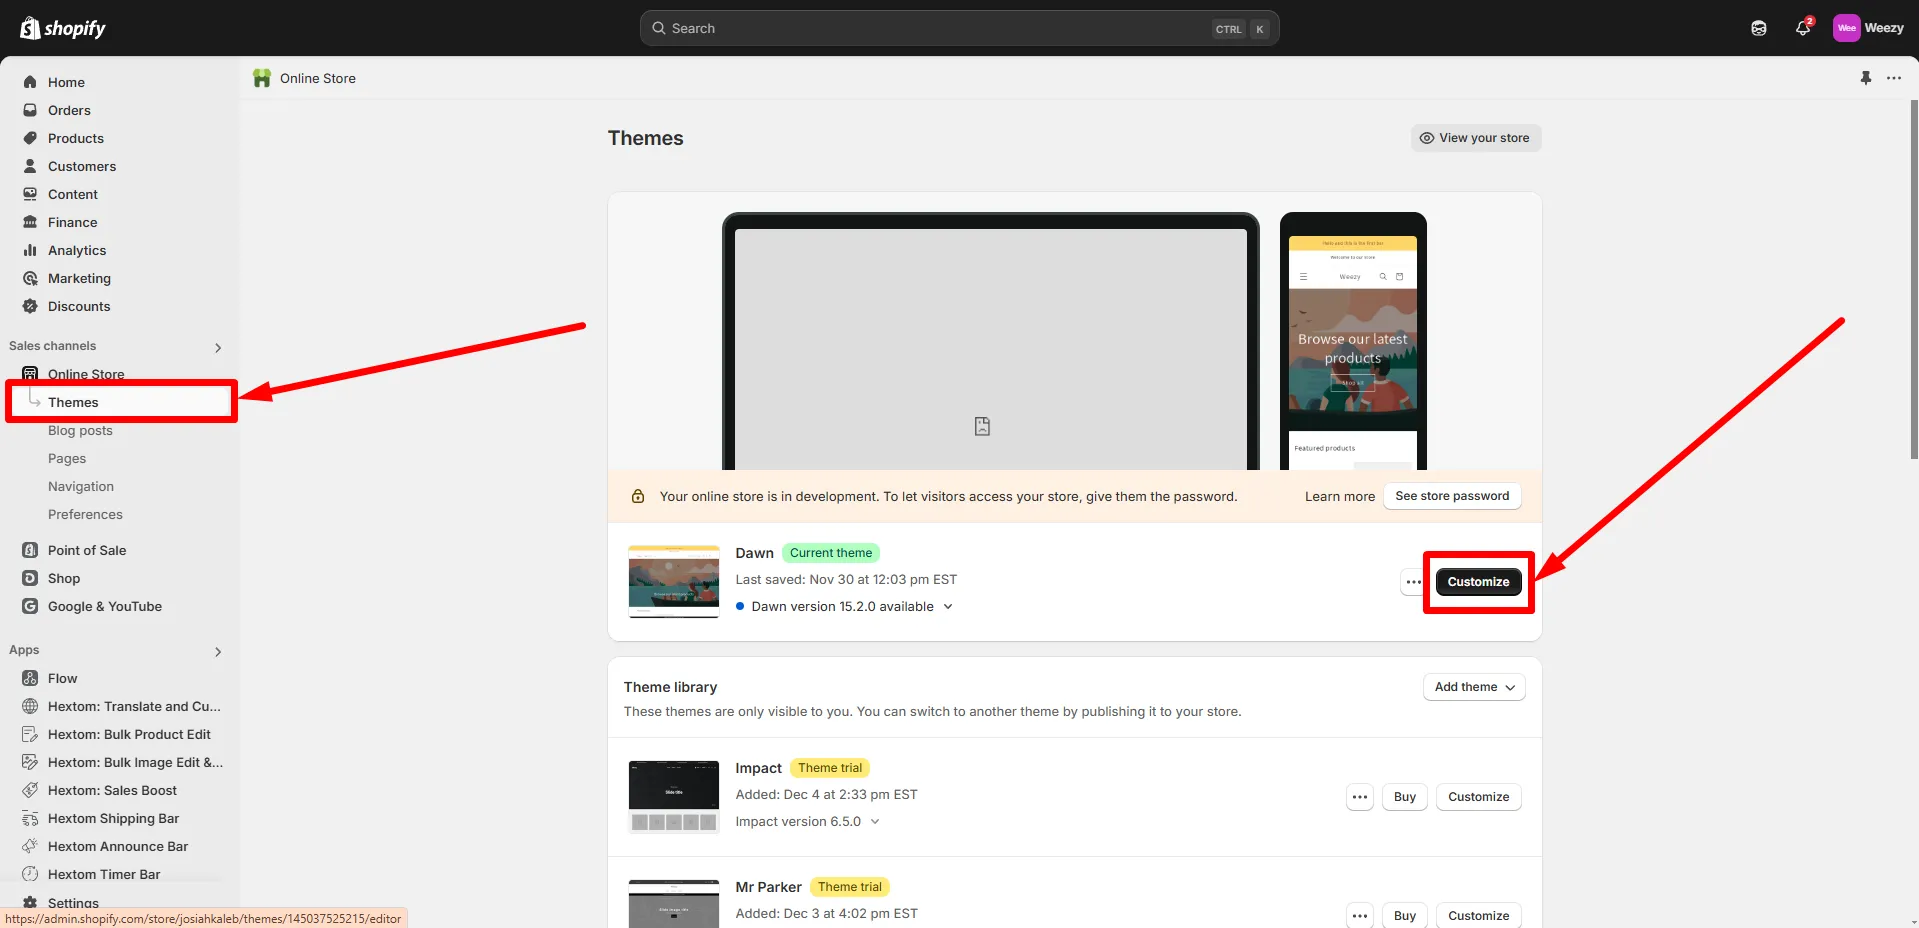Click See store password button

(x=1452, y=496)
